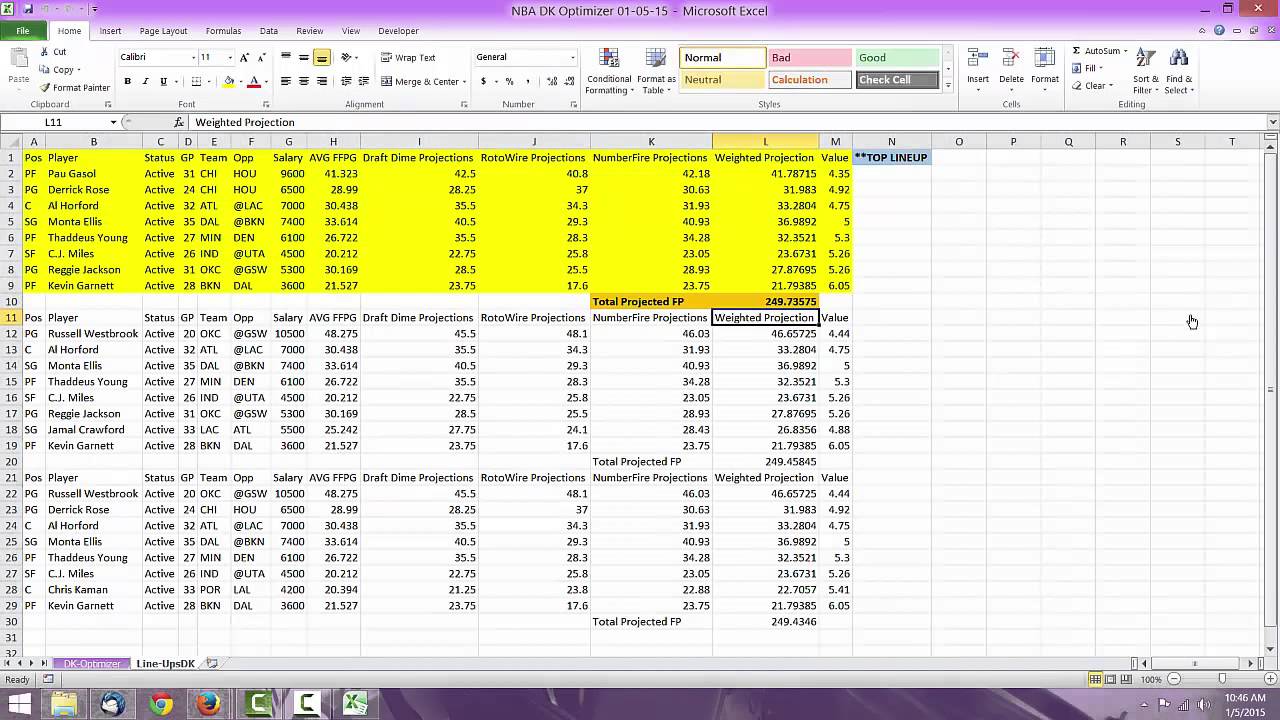Apply yellow fill color
The image size is (1280, 720).
pos(229,81)
